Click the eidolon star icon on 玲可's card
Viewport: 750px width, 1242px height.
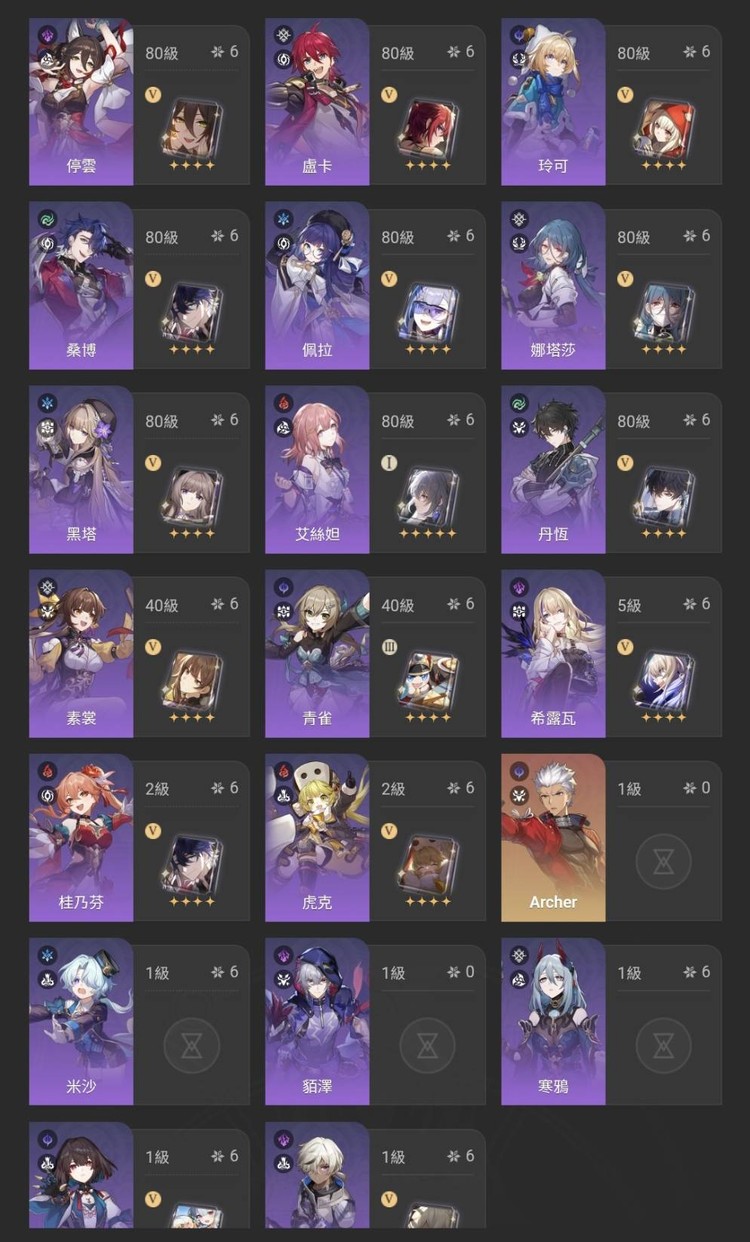691,52
